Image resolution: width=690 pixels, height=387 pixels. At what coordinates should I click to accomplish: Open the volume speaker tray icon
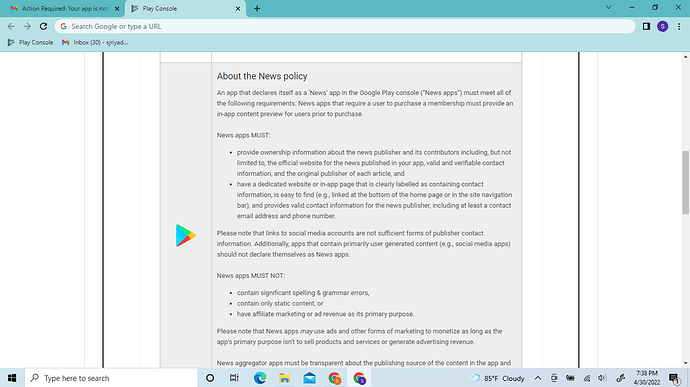(x=602, y=378)
